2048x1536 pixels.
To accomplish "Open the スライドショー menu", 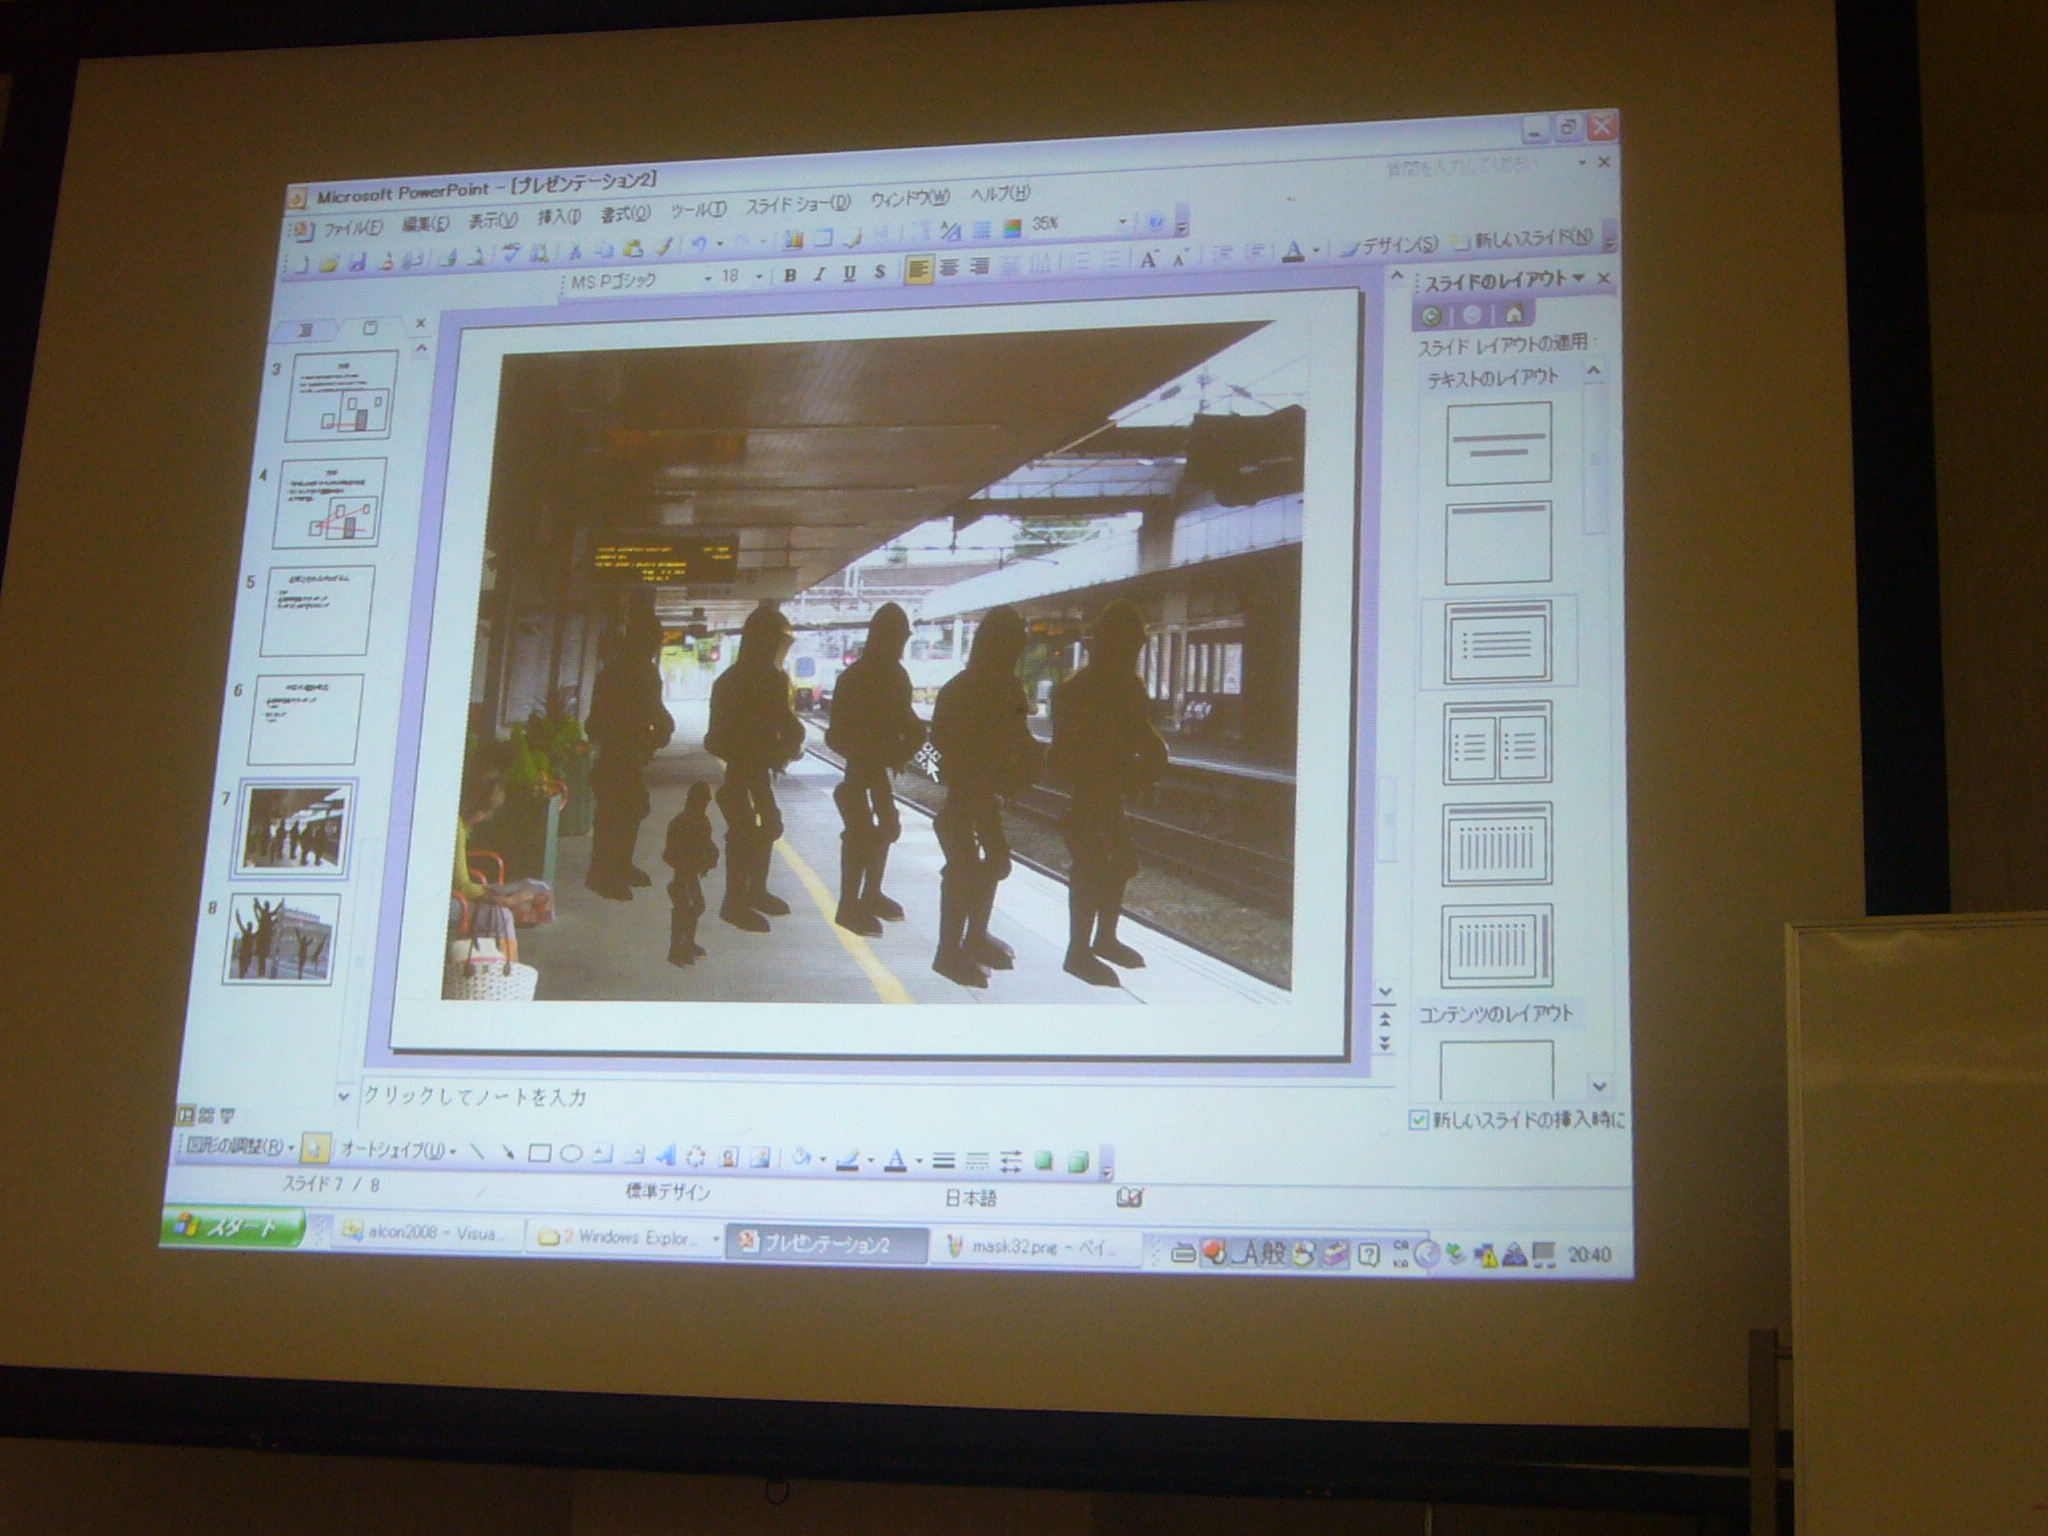I will coord(799,205).
